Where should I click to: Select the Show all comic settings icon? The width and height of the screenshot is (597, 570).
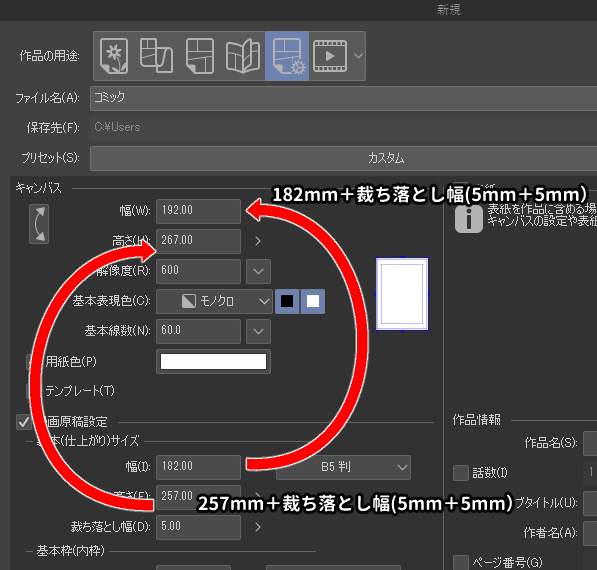(287, 56)
